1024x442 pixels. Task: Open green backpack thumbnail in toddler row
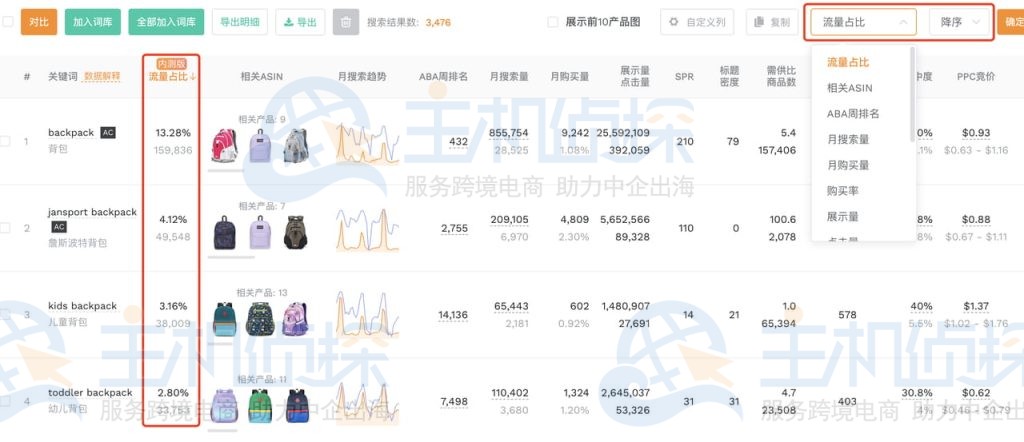click(260, 405)
